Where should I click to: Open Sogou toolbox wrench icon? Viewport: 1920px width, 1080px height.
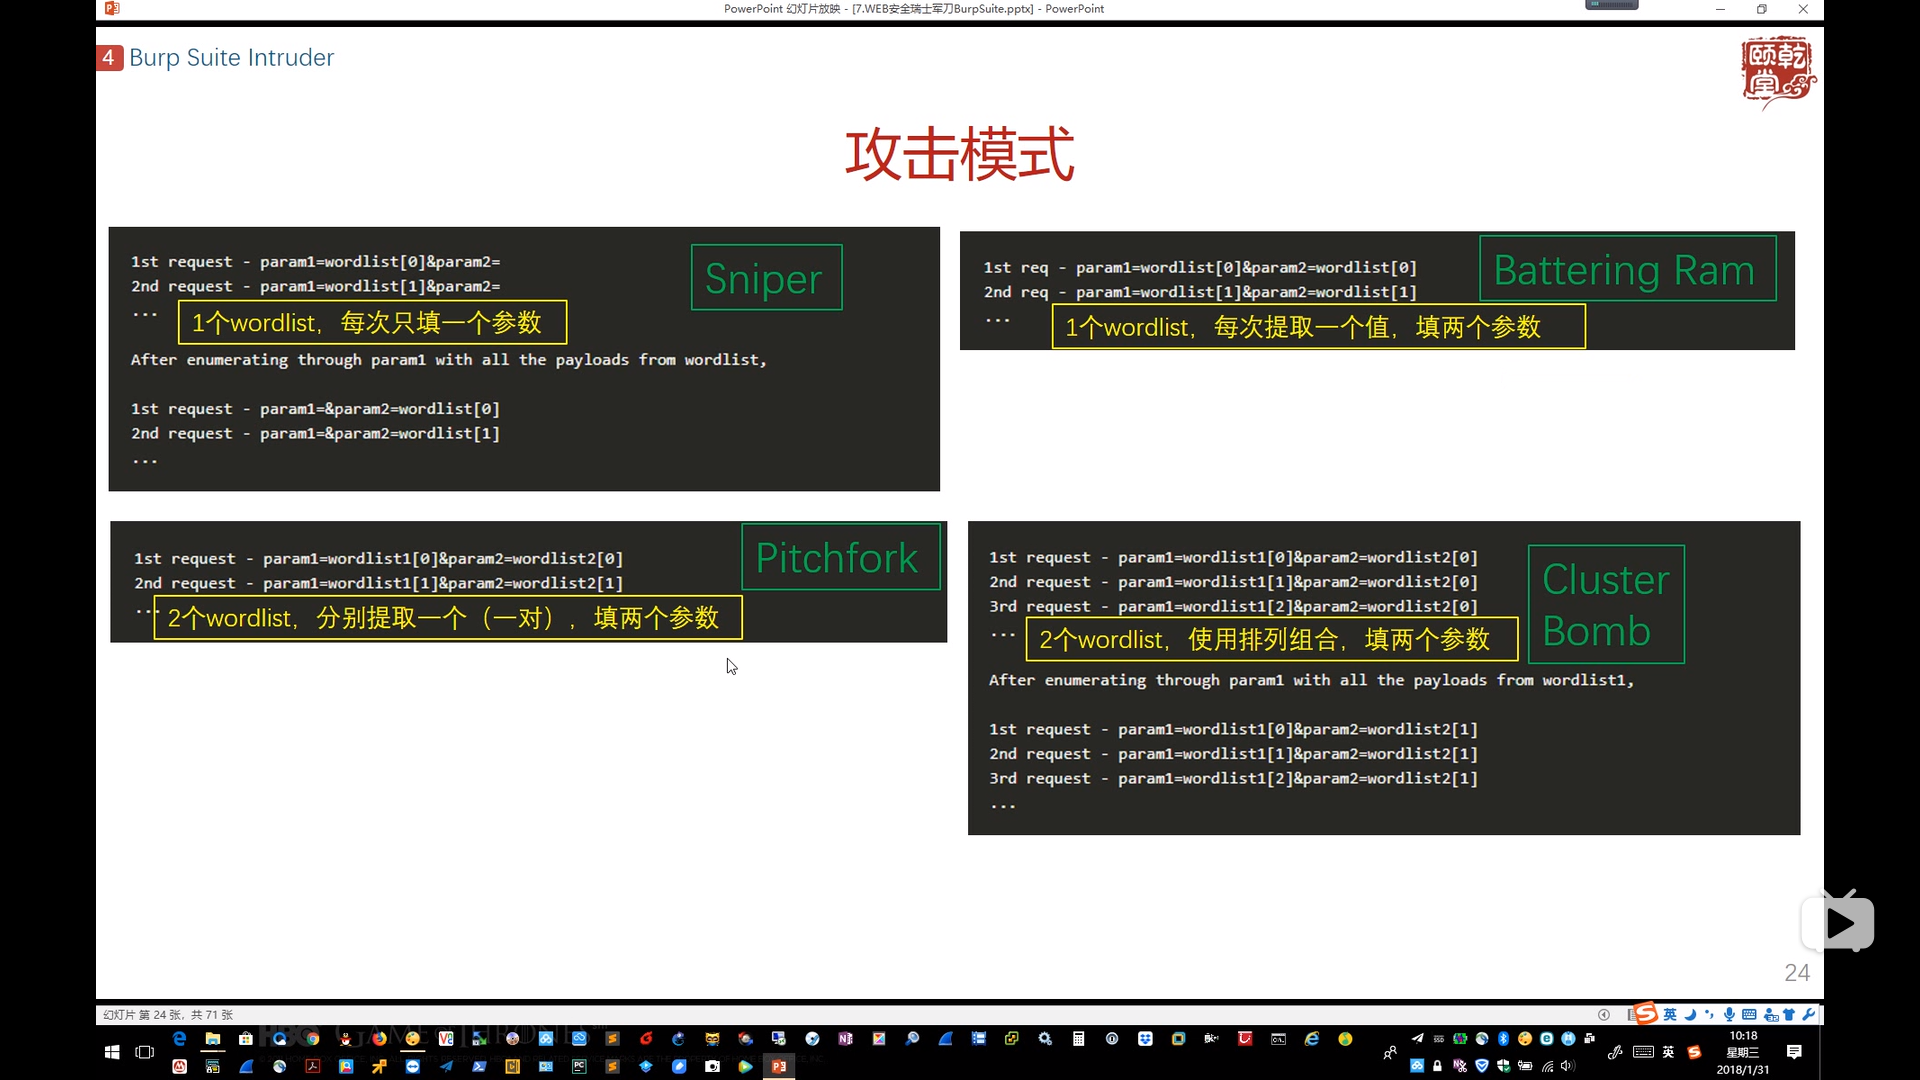point(1808,1014)
